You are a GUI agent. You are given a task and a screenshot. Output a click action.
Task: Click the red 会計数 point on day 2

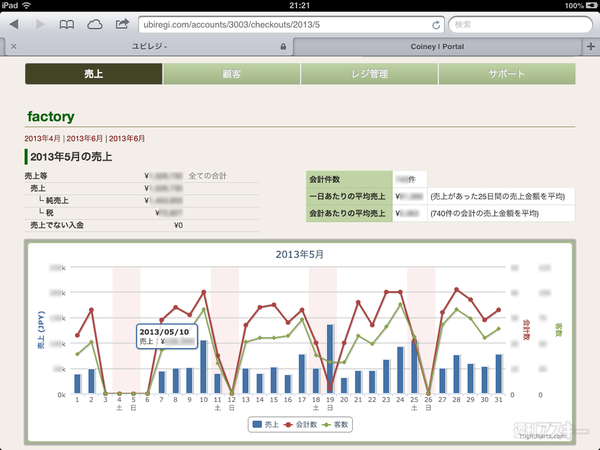(x=91, y=310)
